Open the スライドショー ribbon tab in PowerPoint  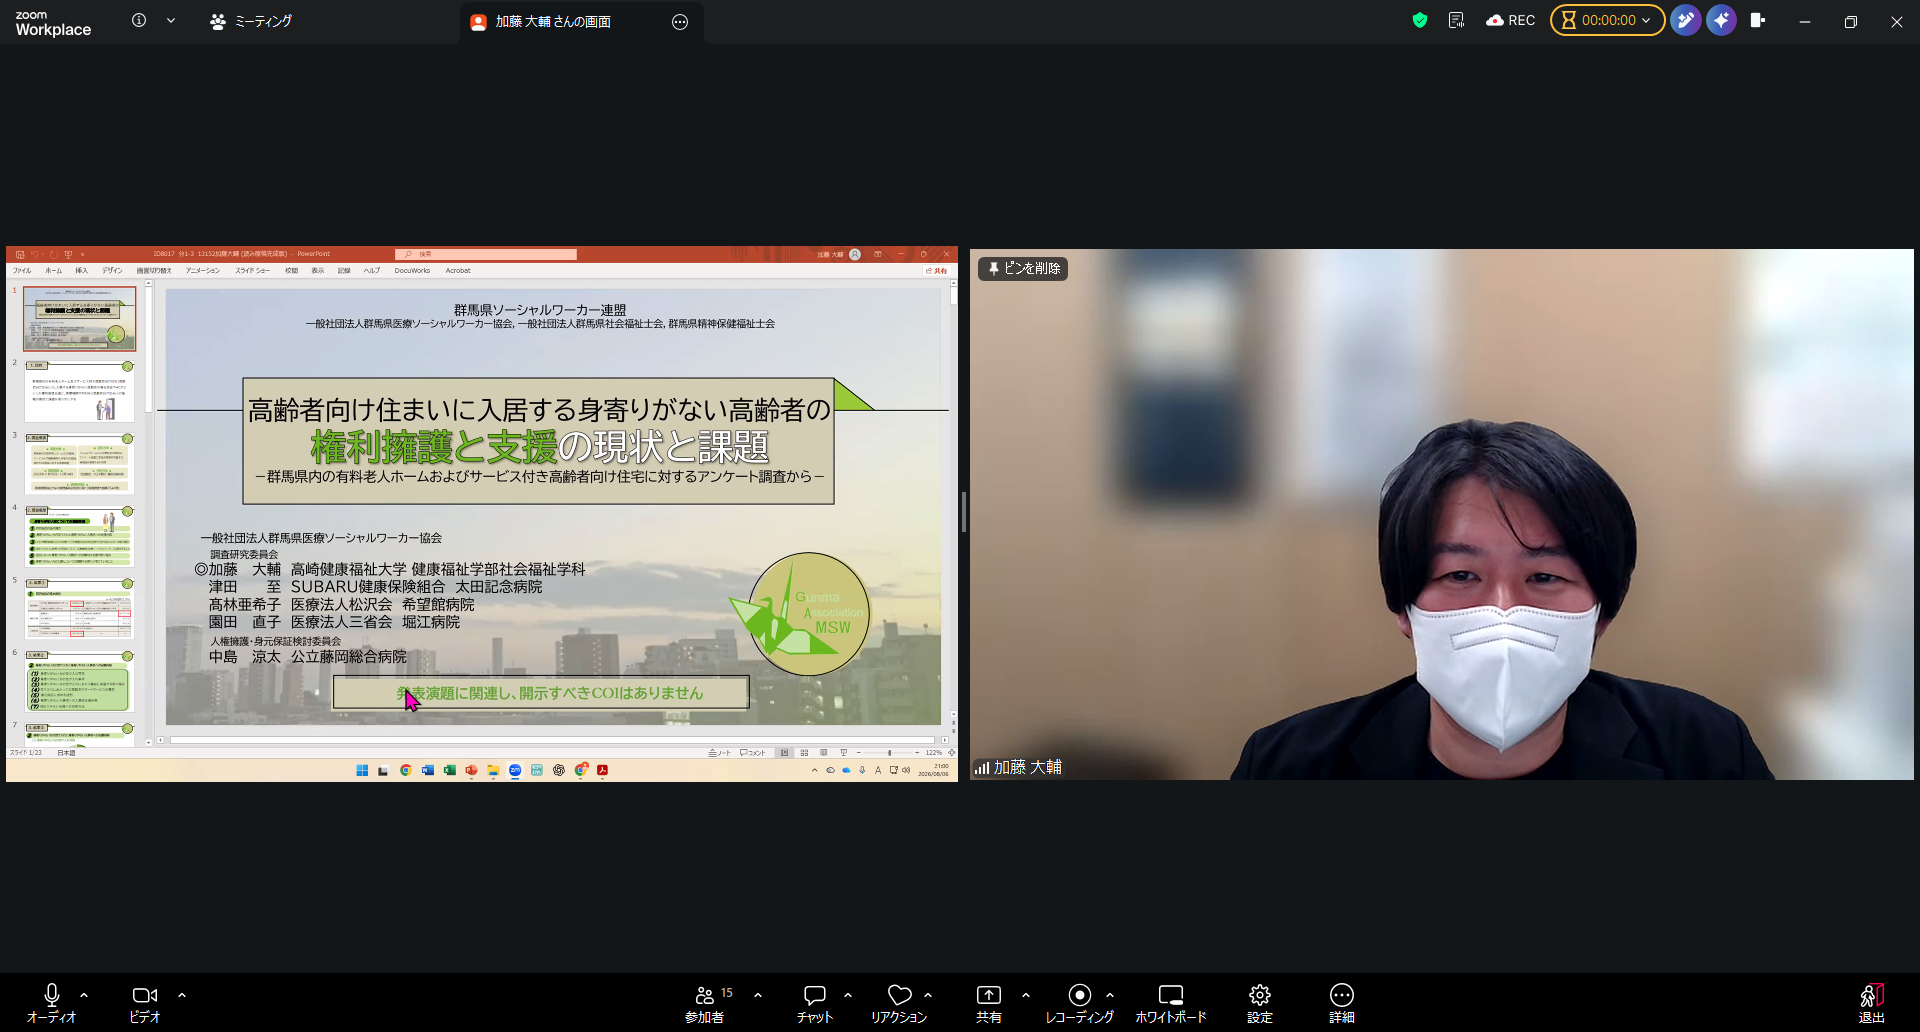(x=253, y=270)
